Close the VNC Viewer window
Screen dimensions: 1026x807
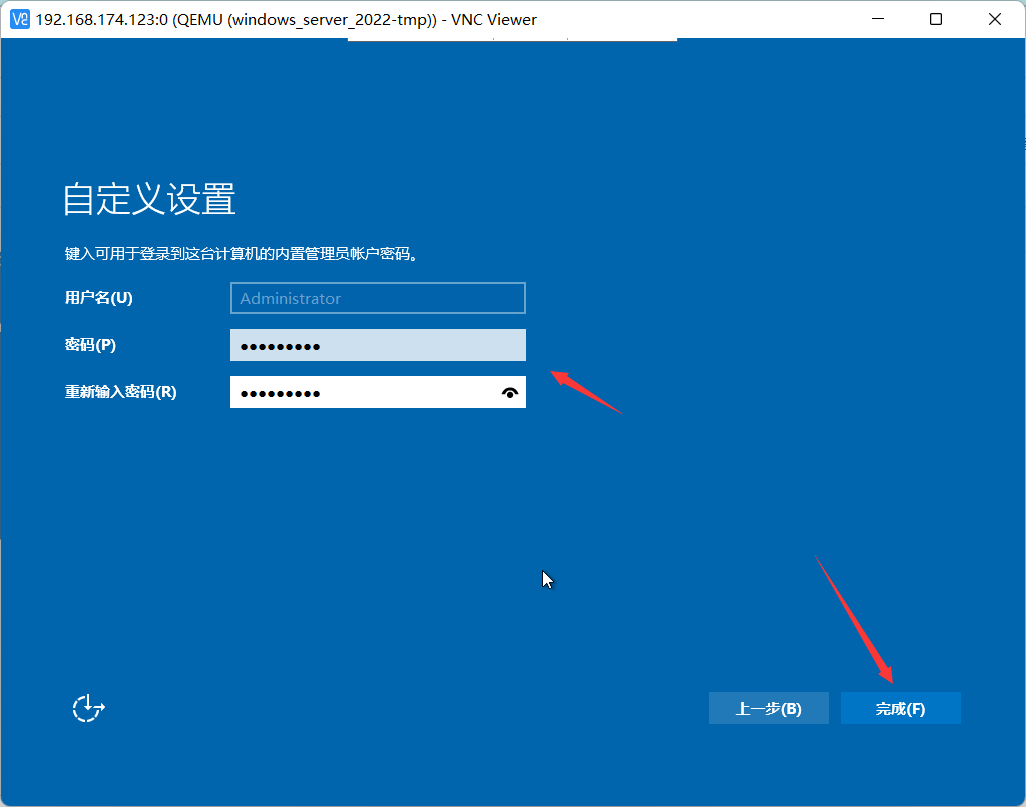coord(995,19)
